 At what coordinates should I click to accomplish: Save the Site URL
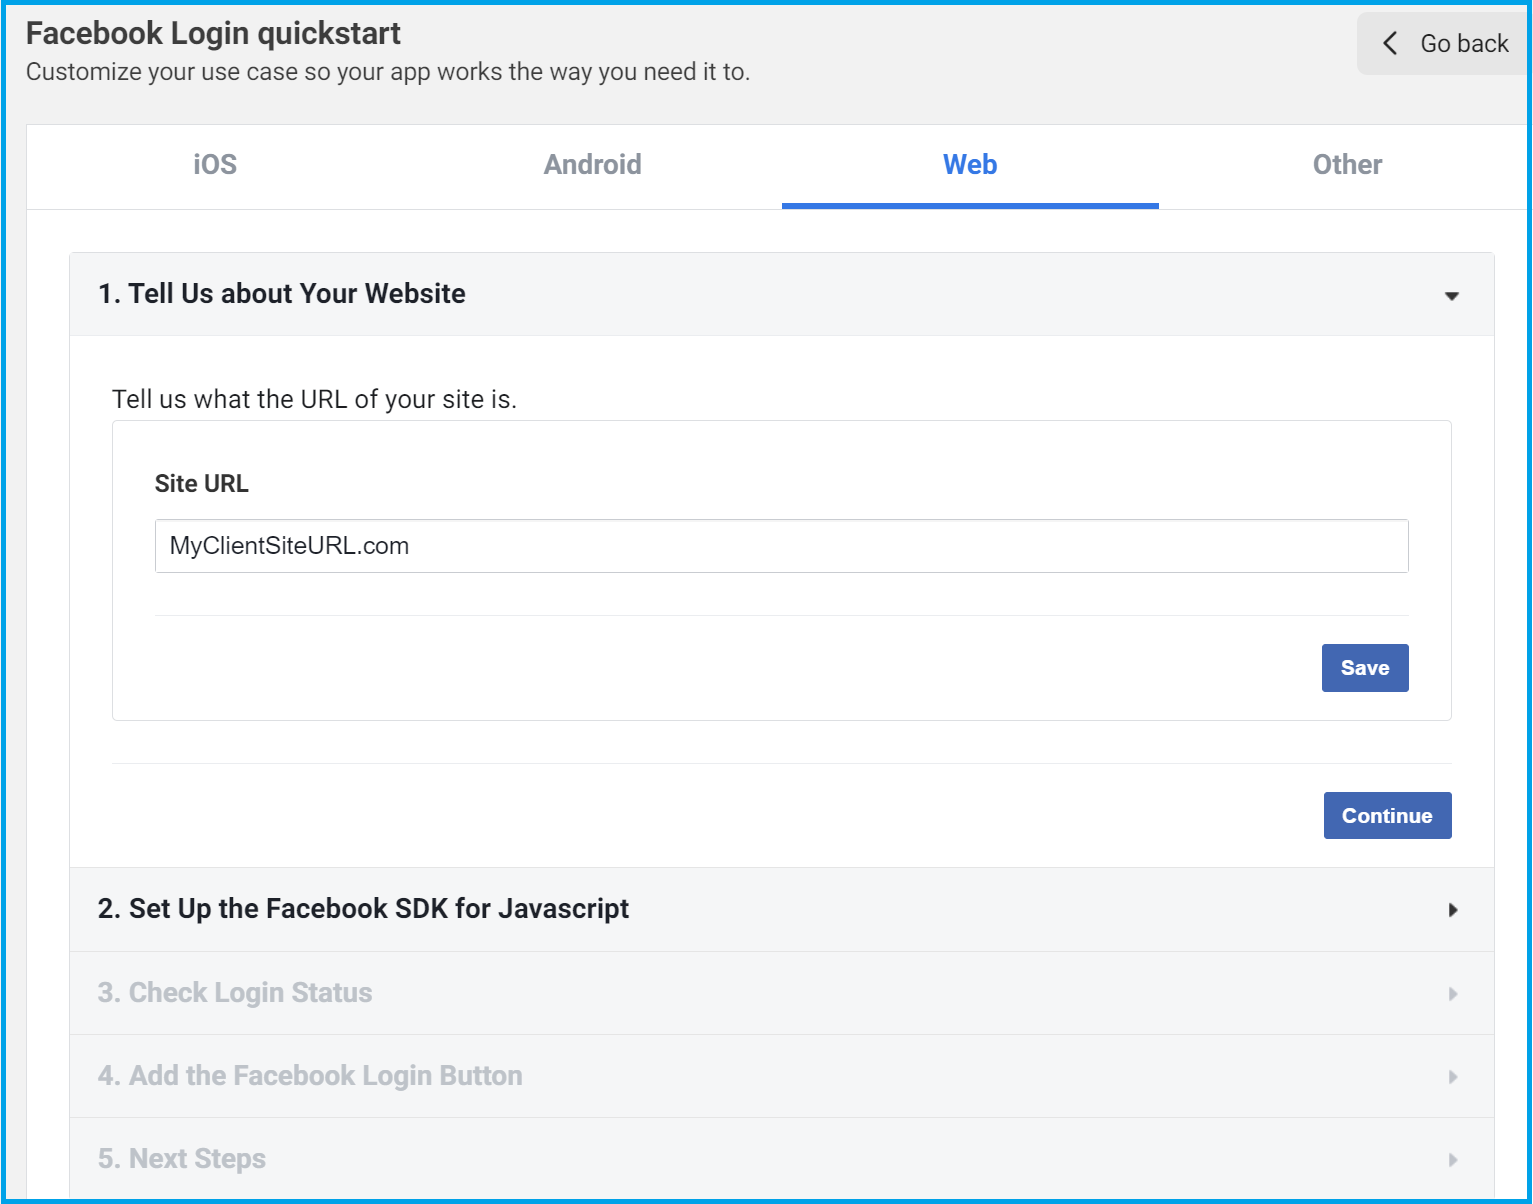(1365, 668)
